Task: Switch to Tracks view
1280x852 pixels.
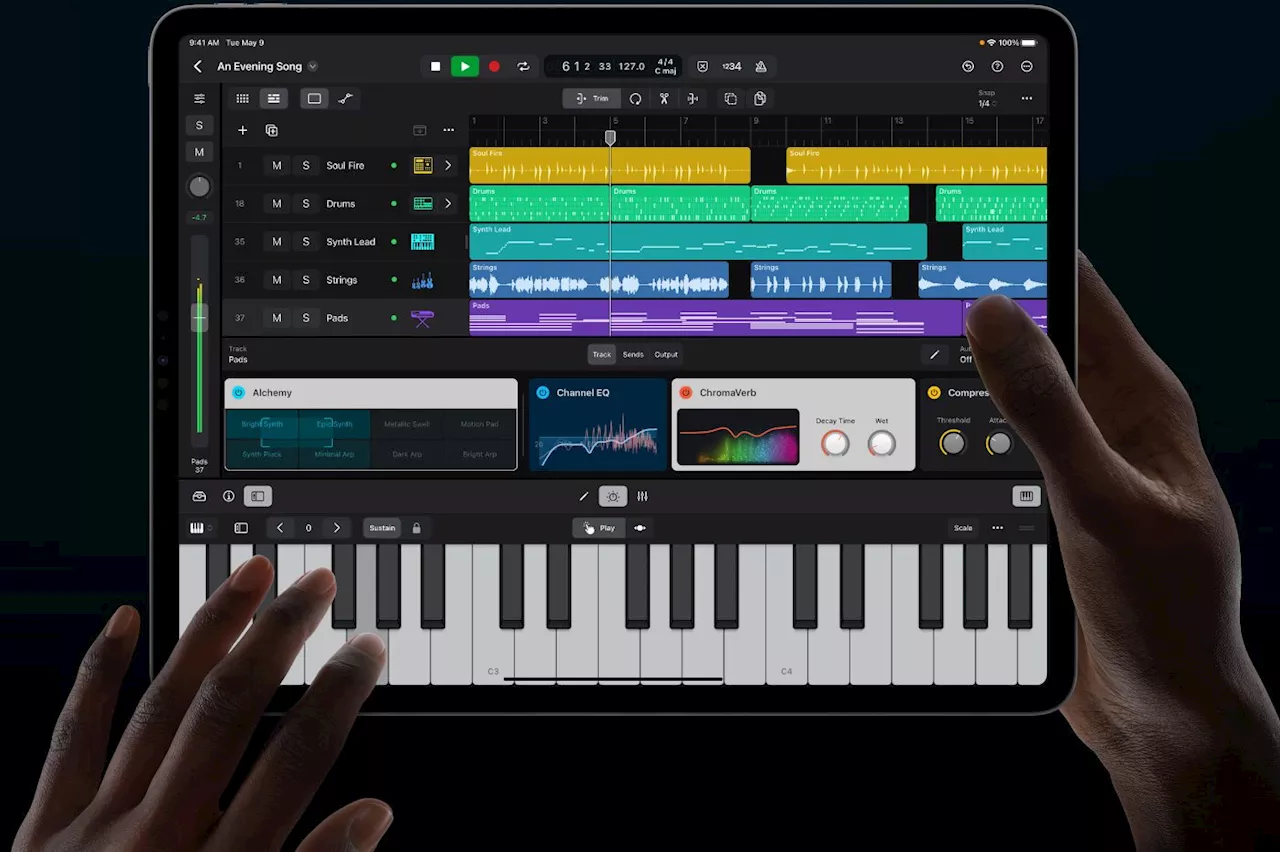Action: point(272,98)
